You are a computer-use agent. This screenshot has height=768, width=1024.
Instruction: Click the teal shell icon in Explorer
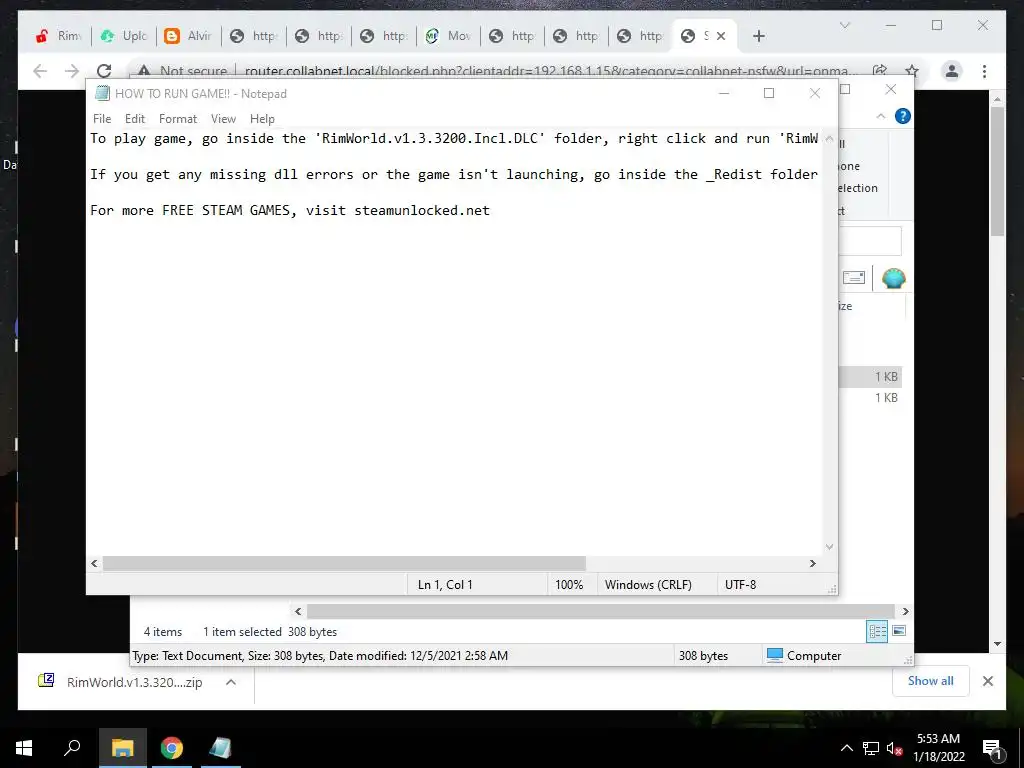(893, 278)
